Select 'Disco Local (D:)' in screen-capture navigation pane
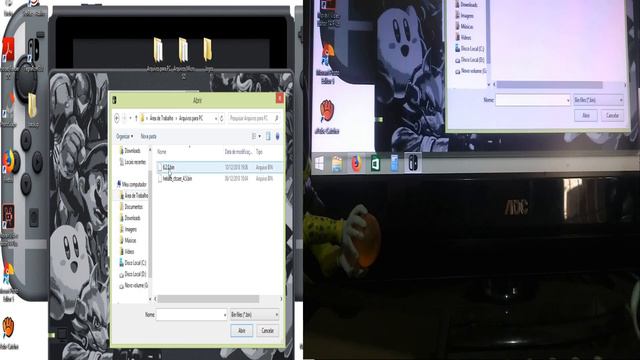This screenshot has height=360, width=640. (x=132, y=274)
